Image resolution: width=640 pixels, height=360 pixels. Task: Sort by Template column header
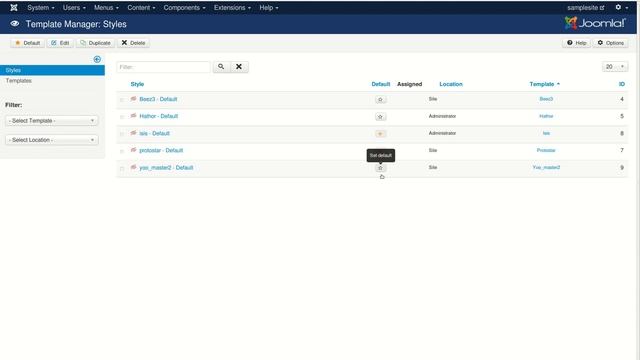tap(544, 84)
